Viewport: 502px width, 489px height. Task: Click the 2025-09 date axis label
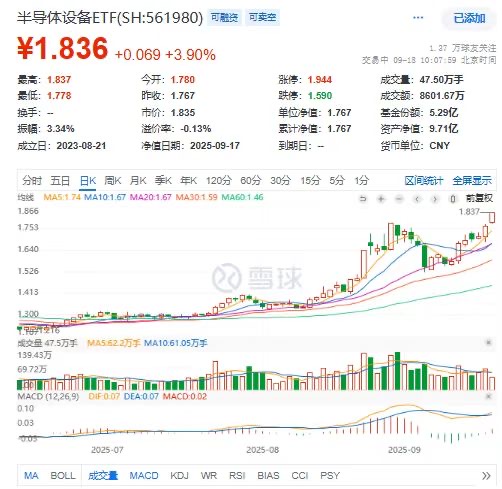[x=404, y=450]
